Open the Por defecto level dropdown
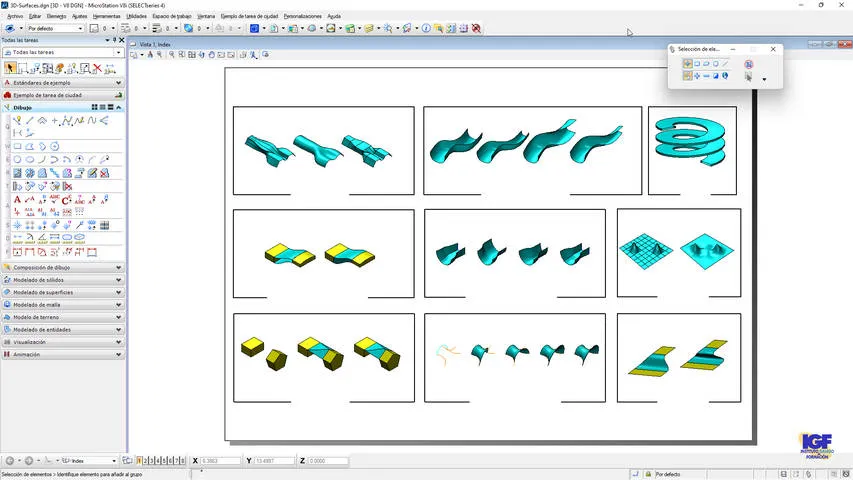The width and height of the screenshot is (853, 480). pyautogui.click(x=81, y=28)
